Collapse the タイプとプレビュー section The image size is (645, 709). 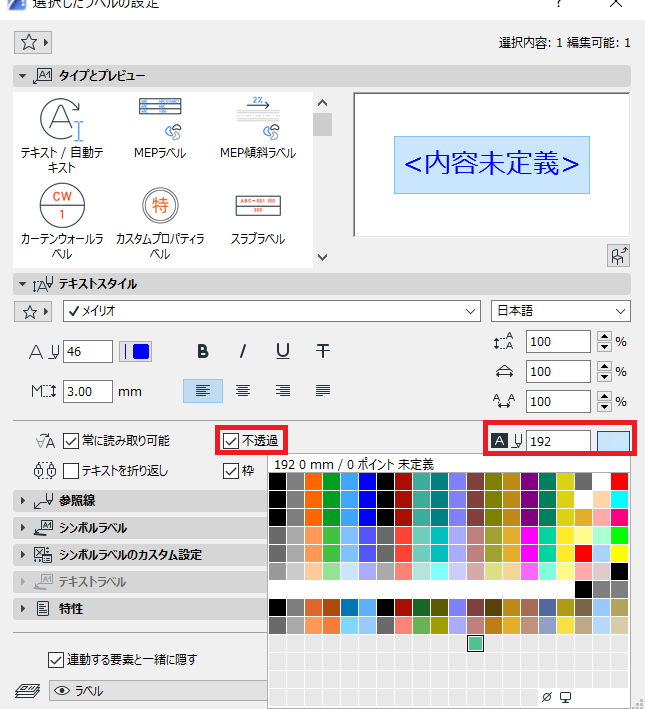pyautogui.click(x=22, y=76)
